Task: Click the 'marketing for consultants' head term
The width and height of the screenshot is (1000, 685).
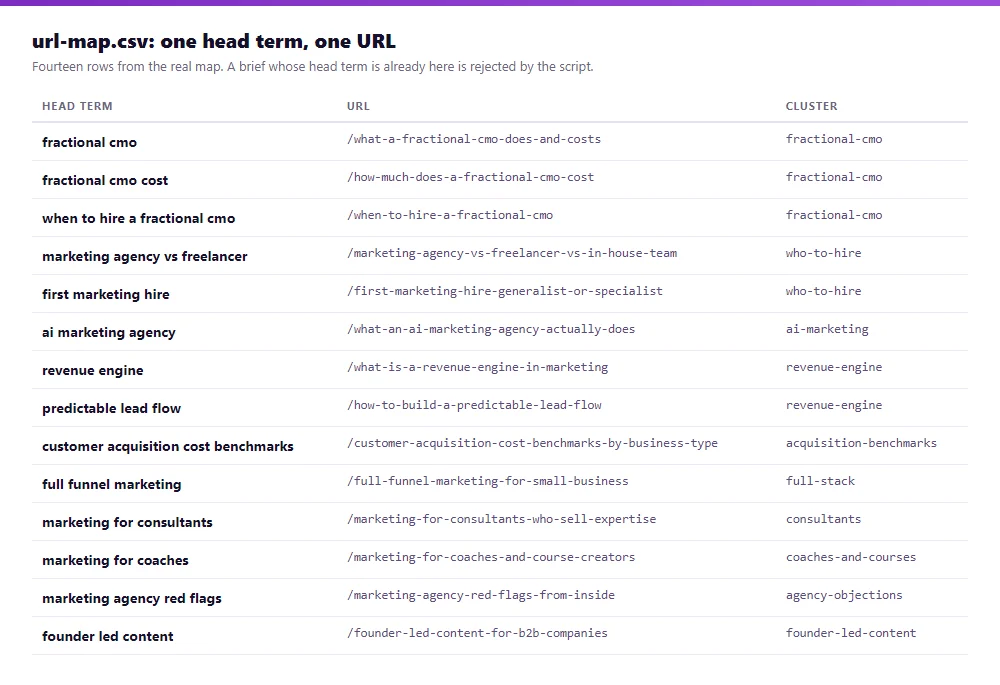Action: pos(127,522)
